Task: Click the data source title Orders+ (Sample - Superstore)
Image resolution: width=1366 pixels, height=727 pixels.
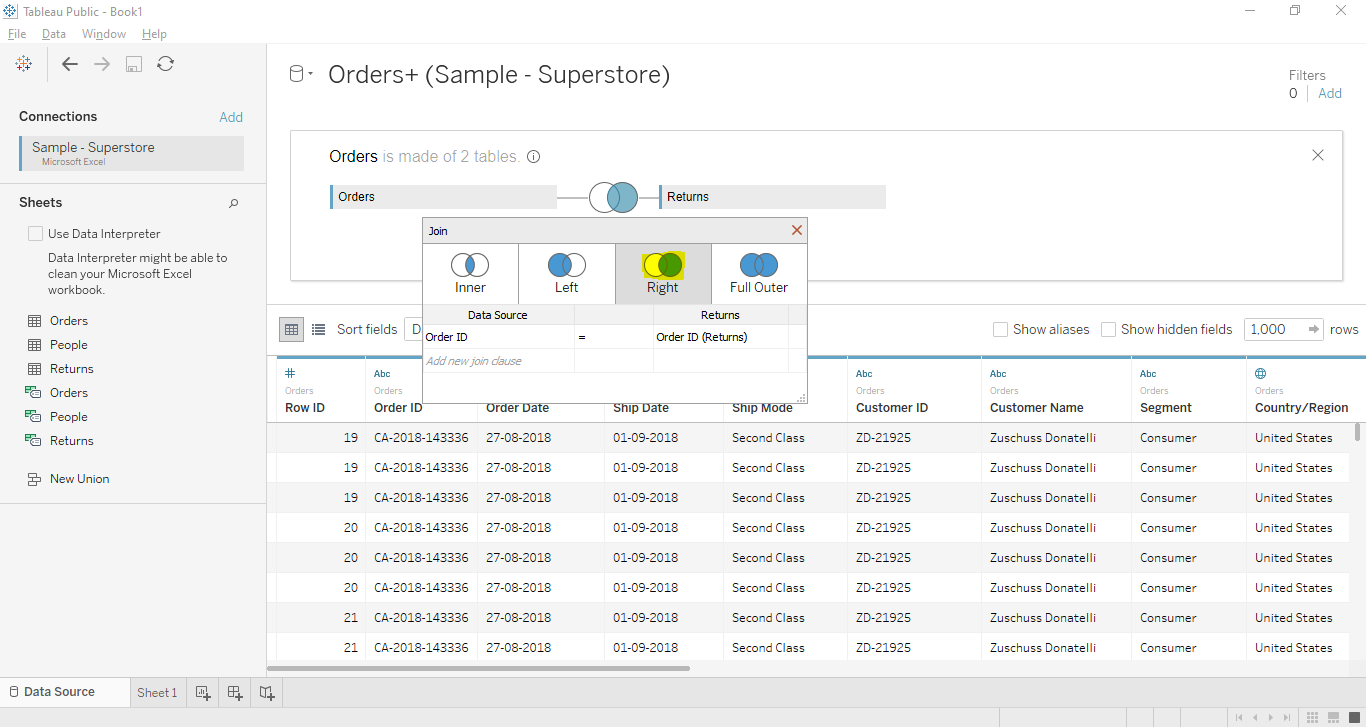Action: (x=499, y=75)
